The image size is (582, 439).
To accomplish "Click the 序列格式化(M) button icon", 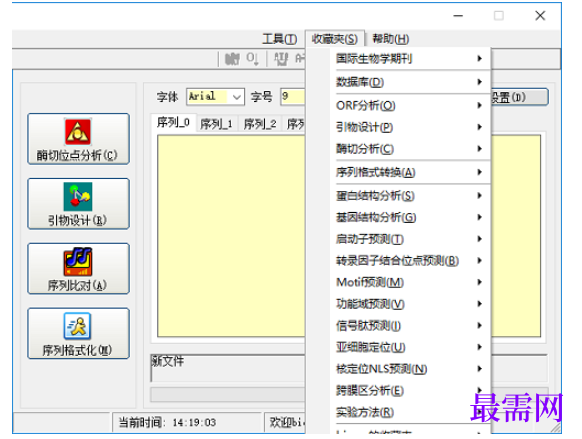I will [77, 326].
